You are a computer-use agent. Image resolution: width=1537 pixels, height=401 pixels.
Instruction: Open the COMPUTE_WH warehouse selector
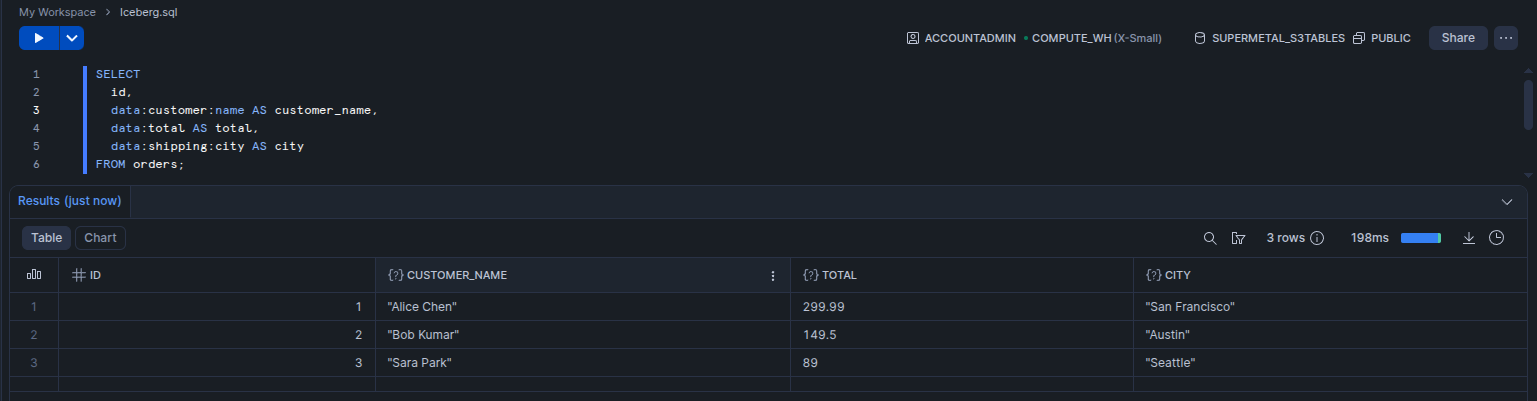coord(1096,38)
